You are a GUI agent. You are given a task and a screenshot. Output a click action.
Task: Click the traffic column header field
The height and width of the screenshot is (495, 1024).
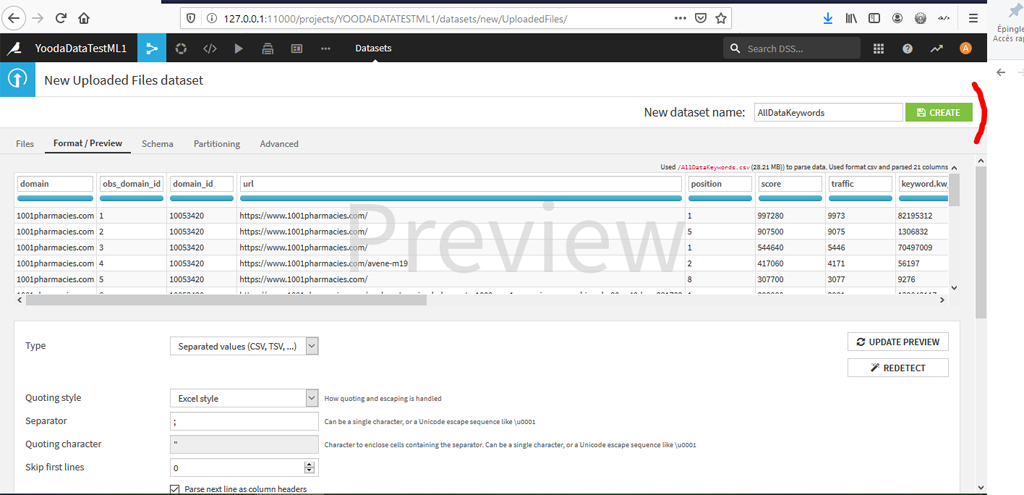tap(860, 184)
